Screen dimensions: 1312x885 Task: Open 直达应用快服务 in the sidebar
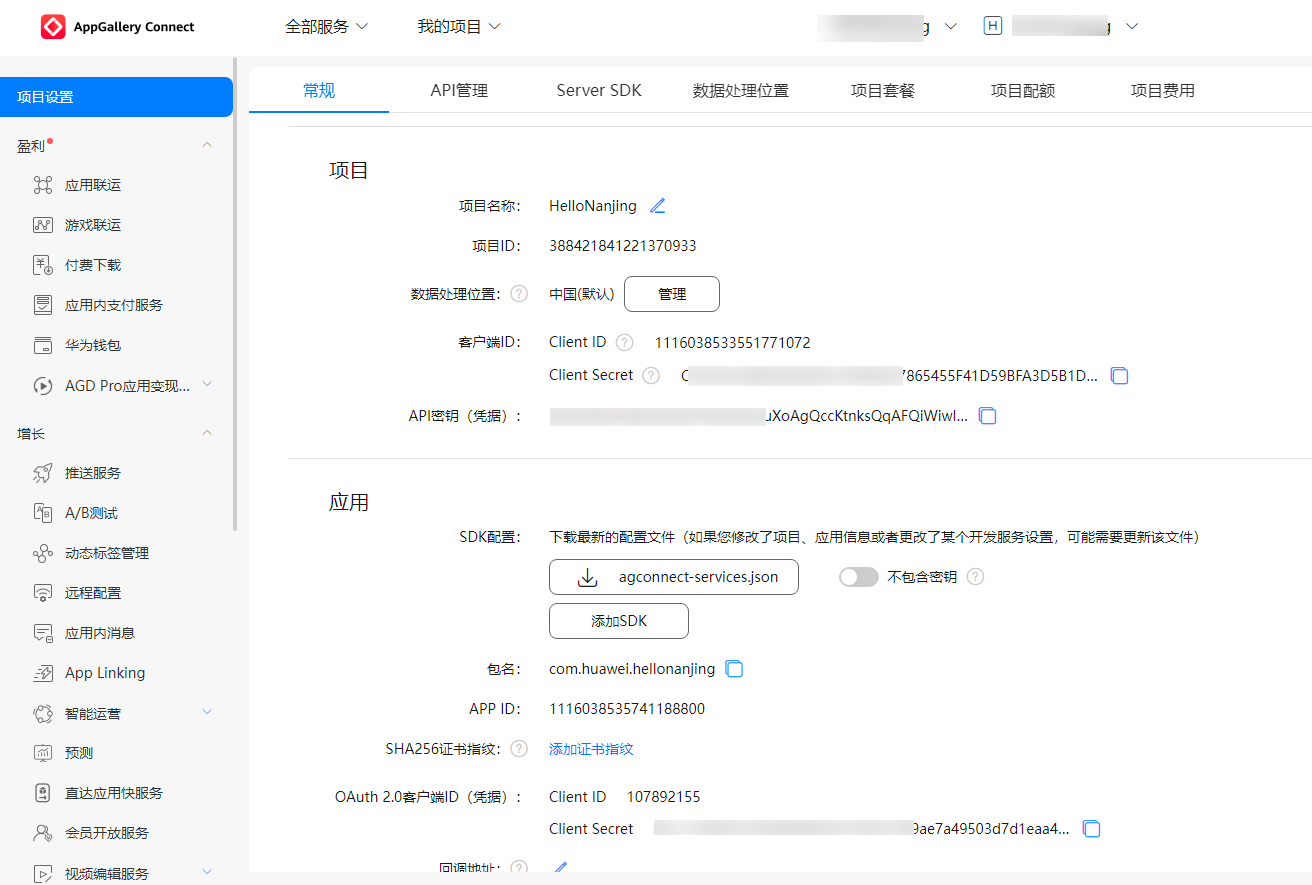116,793
